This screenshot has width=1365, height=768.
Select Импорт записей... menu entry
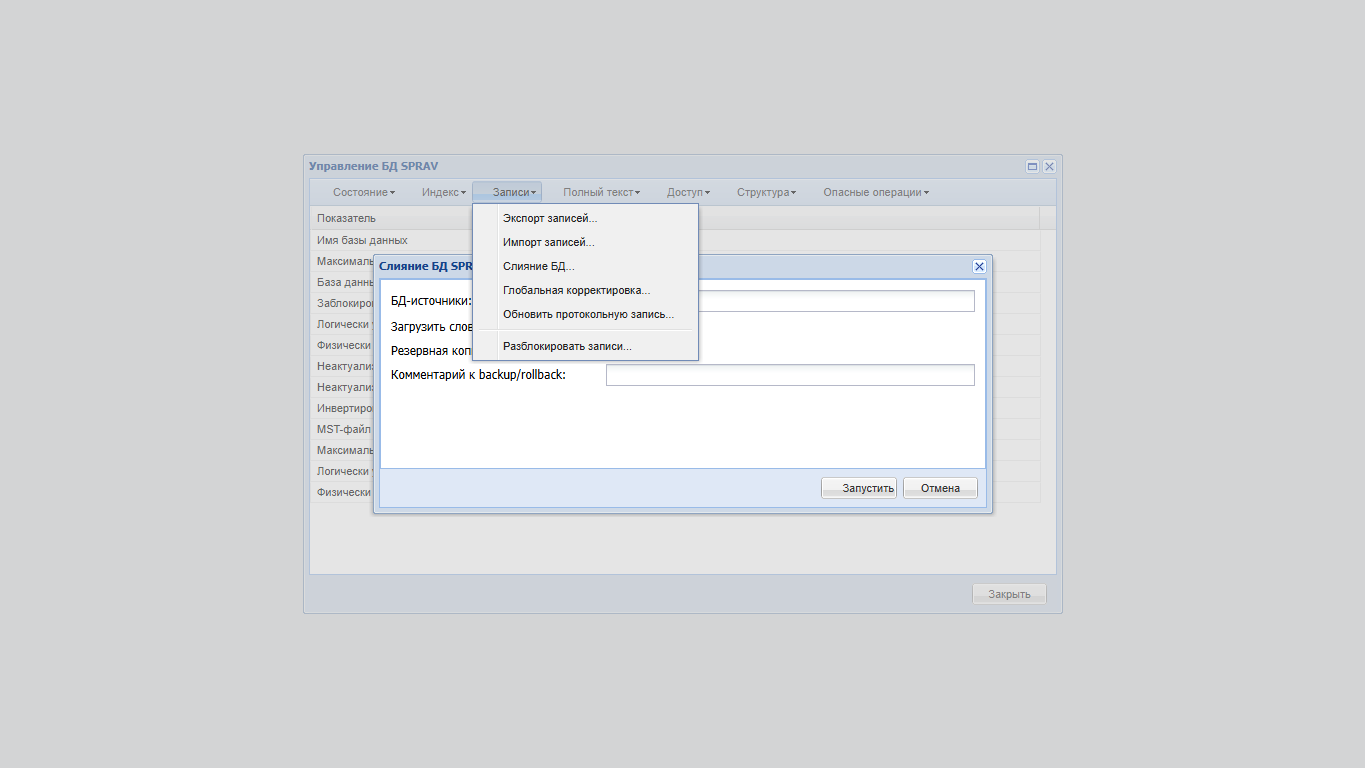[x=585, y=242]
